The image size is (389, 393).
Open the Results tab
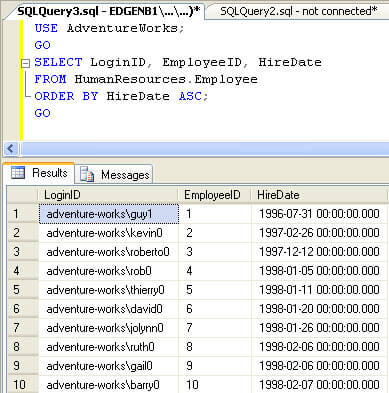pos(39,173)
